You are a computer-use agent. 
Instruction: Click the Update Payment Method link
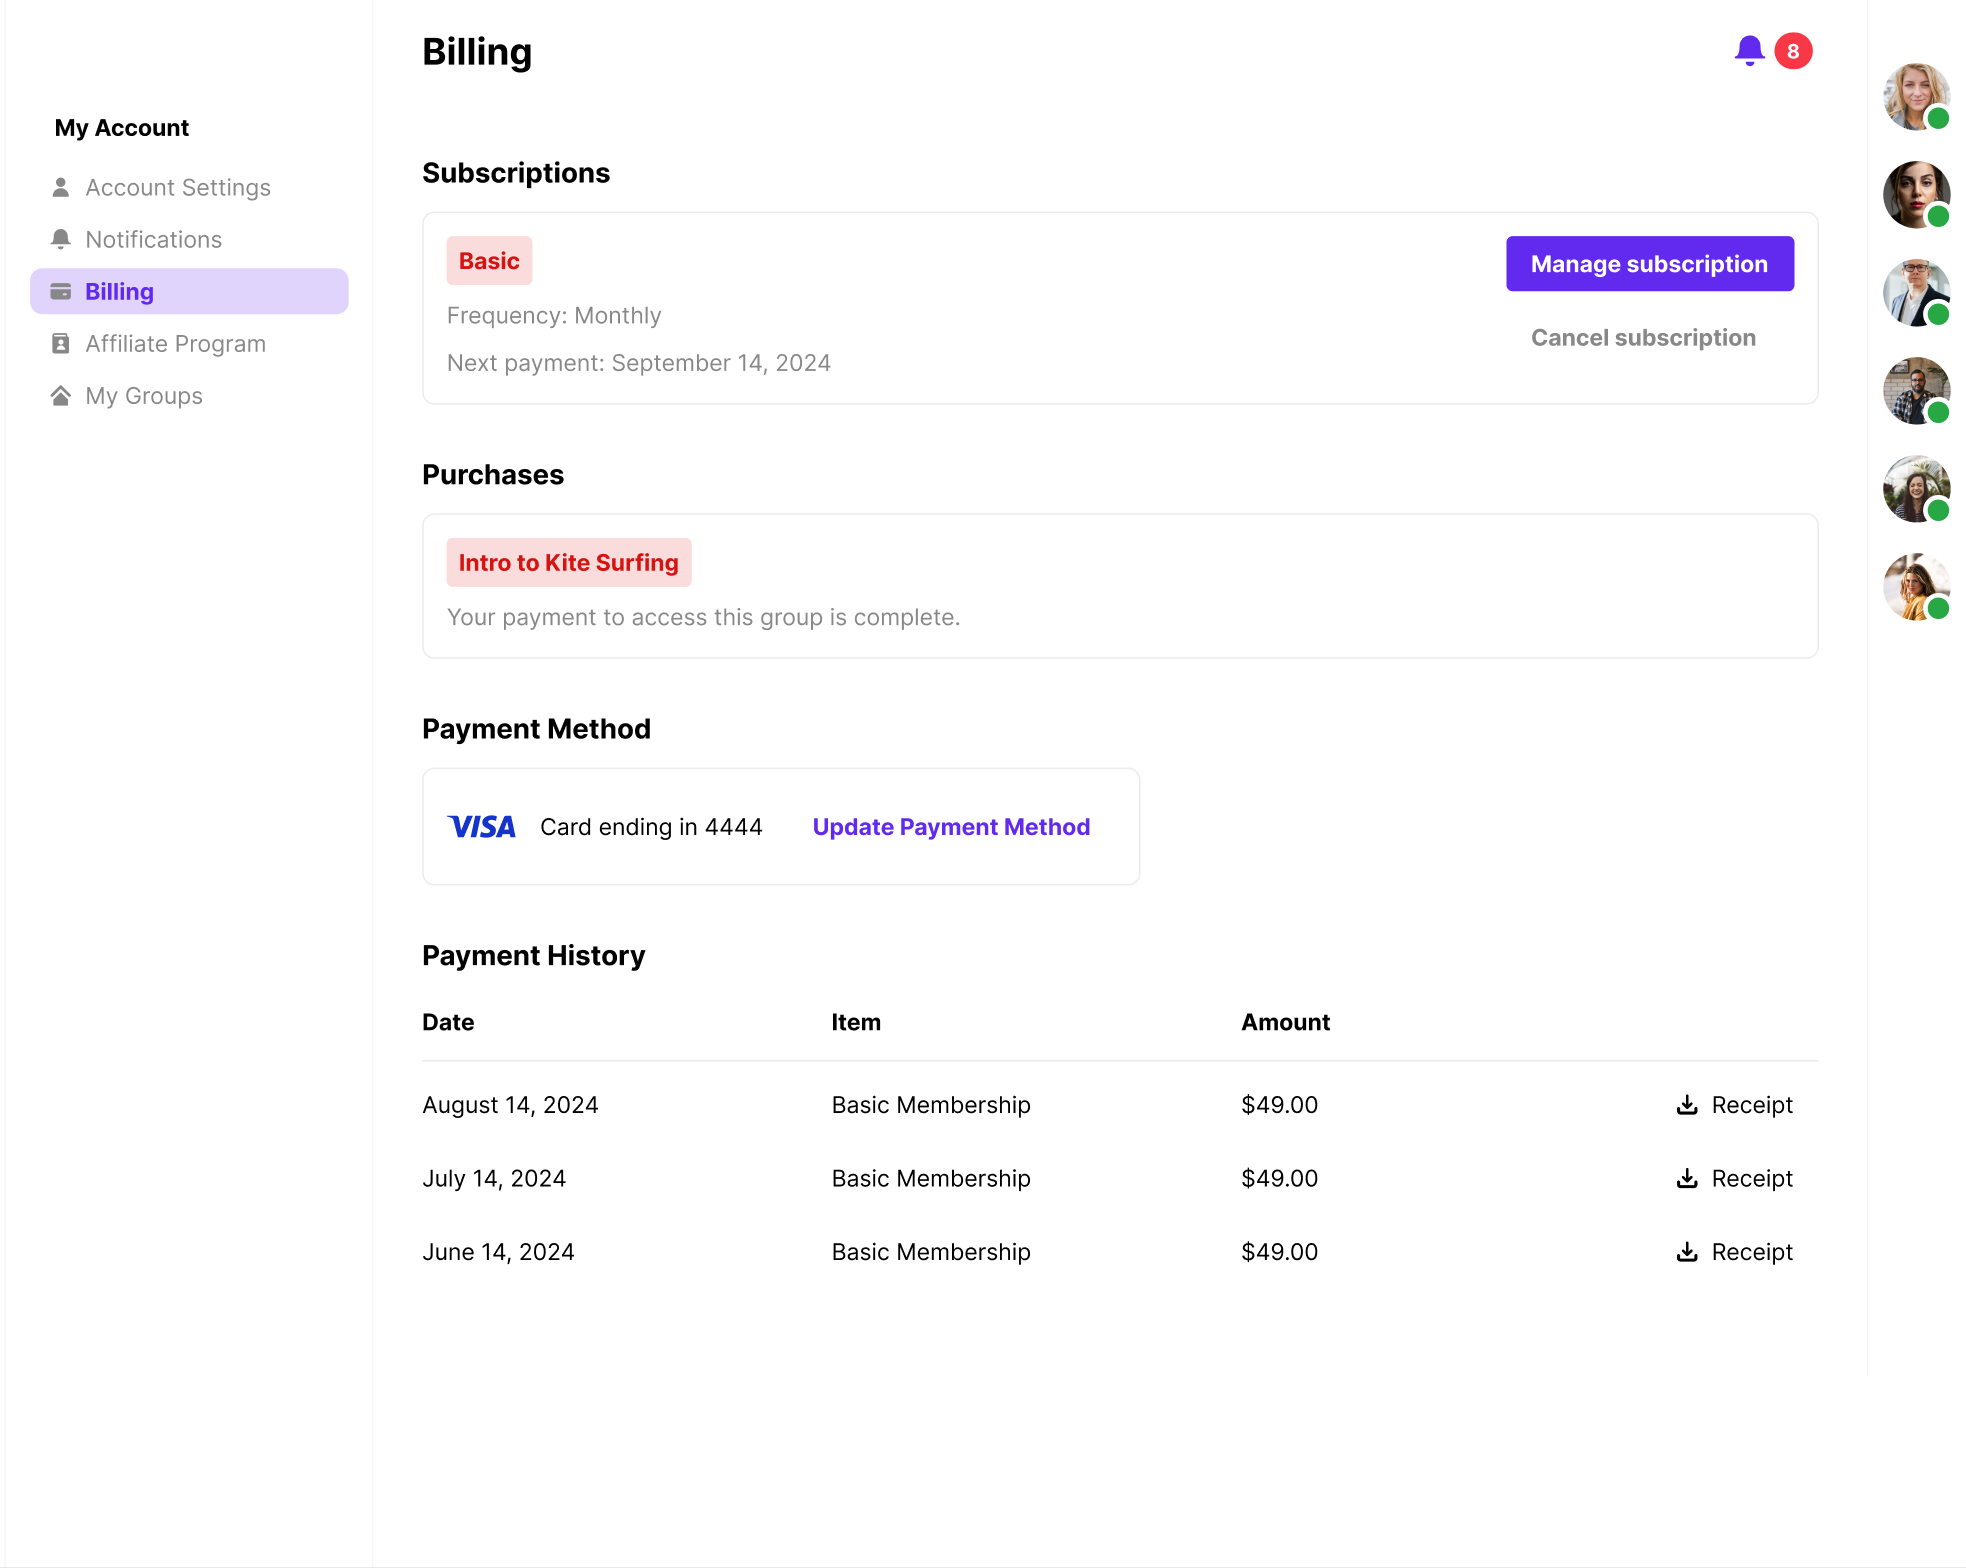point(951,827)
